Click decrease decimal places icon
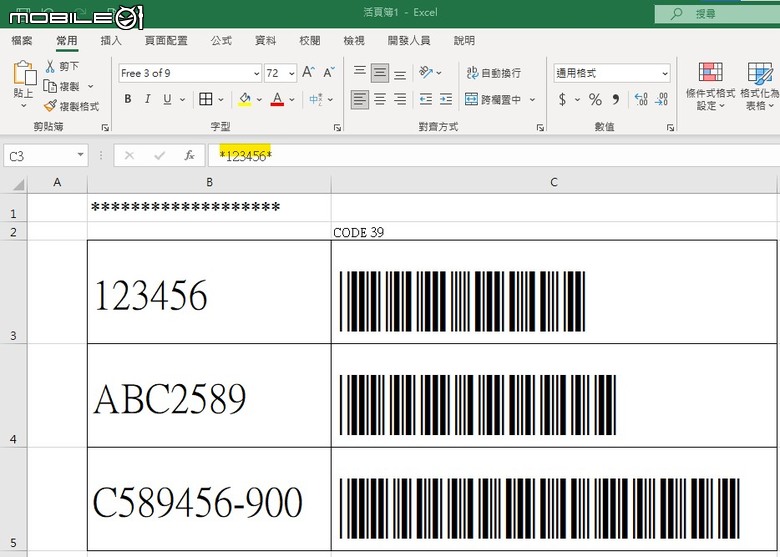 pos(662,99)
